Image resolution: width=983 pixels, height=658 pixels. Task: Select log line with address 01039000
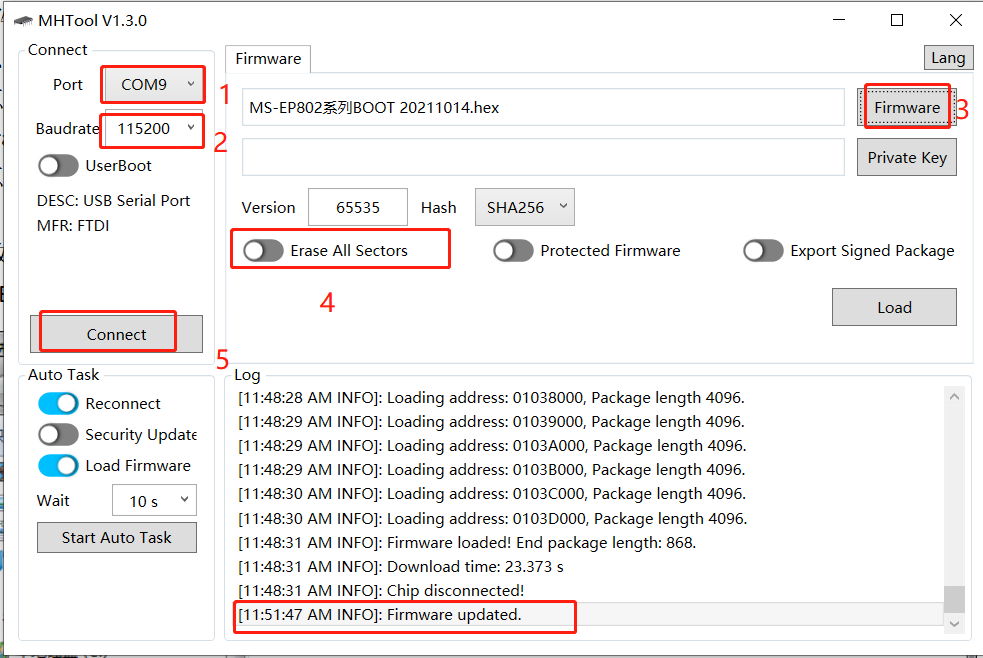[x=589, y=422]
